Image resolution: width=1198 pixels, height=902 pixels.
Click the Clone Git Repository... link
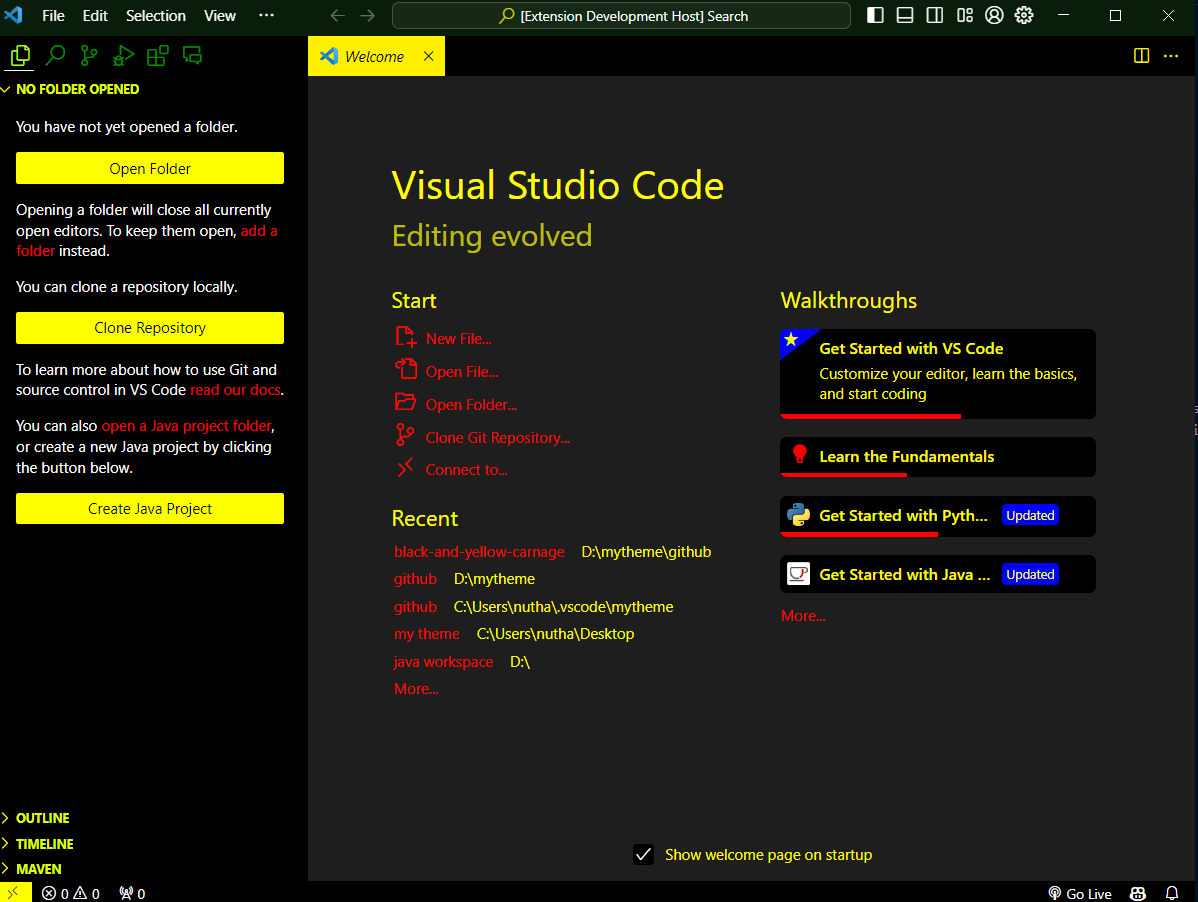click(497, 438)
